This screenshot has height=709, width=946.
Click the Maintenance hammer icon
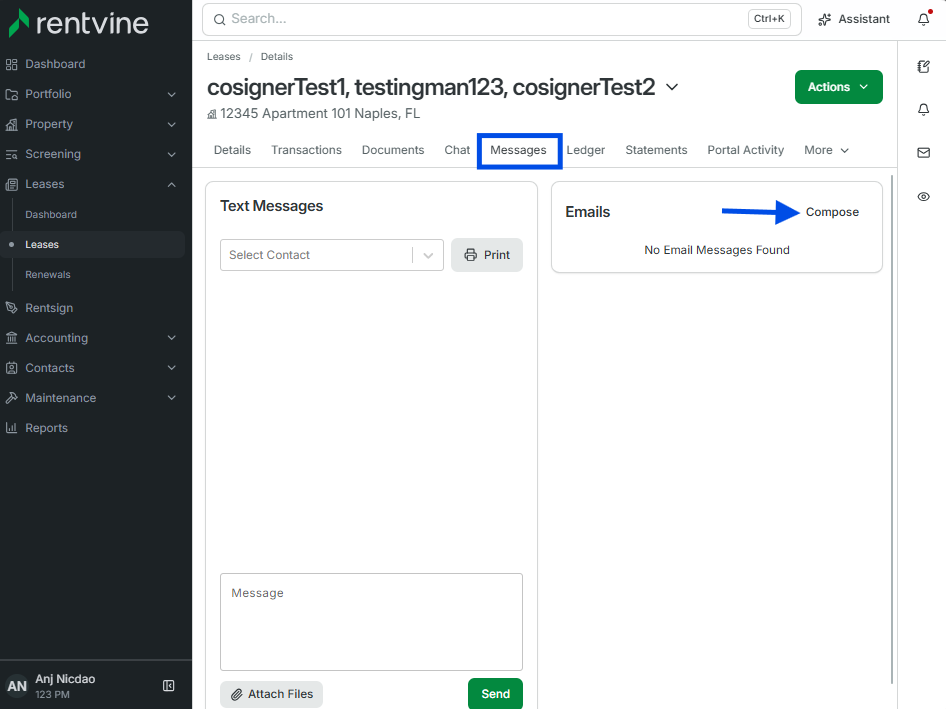click(11, 398)
